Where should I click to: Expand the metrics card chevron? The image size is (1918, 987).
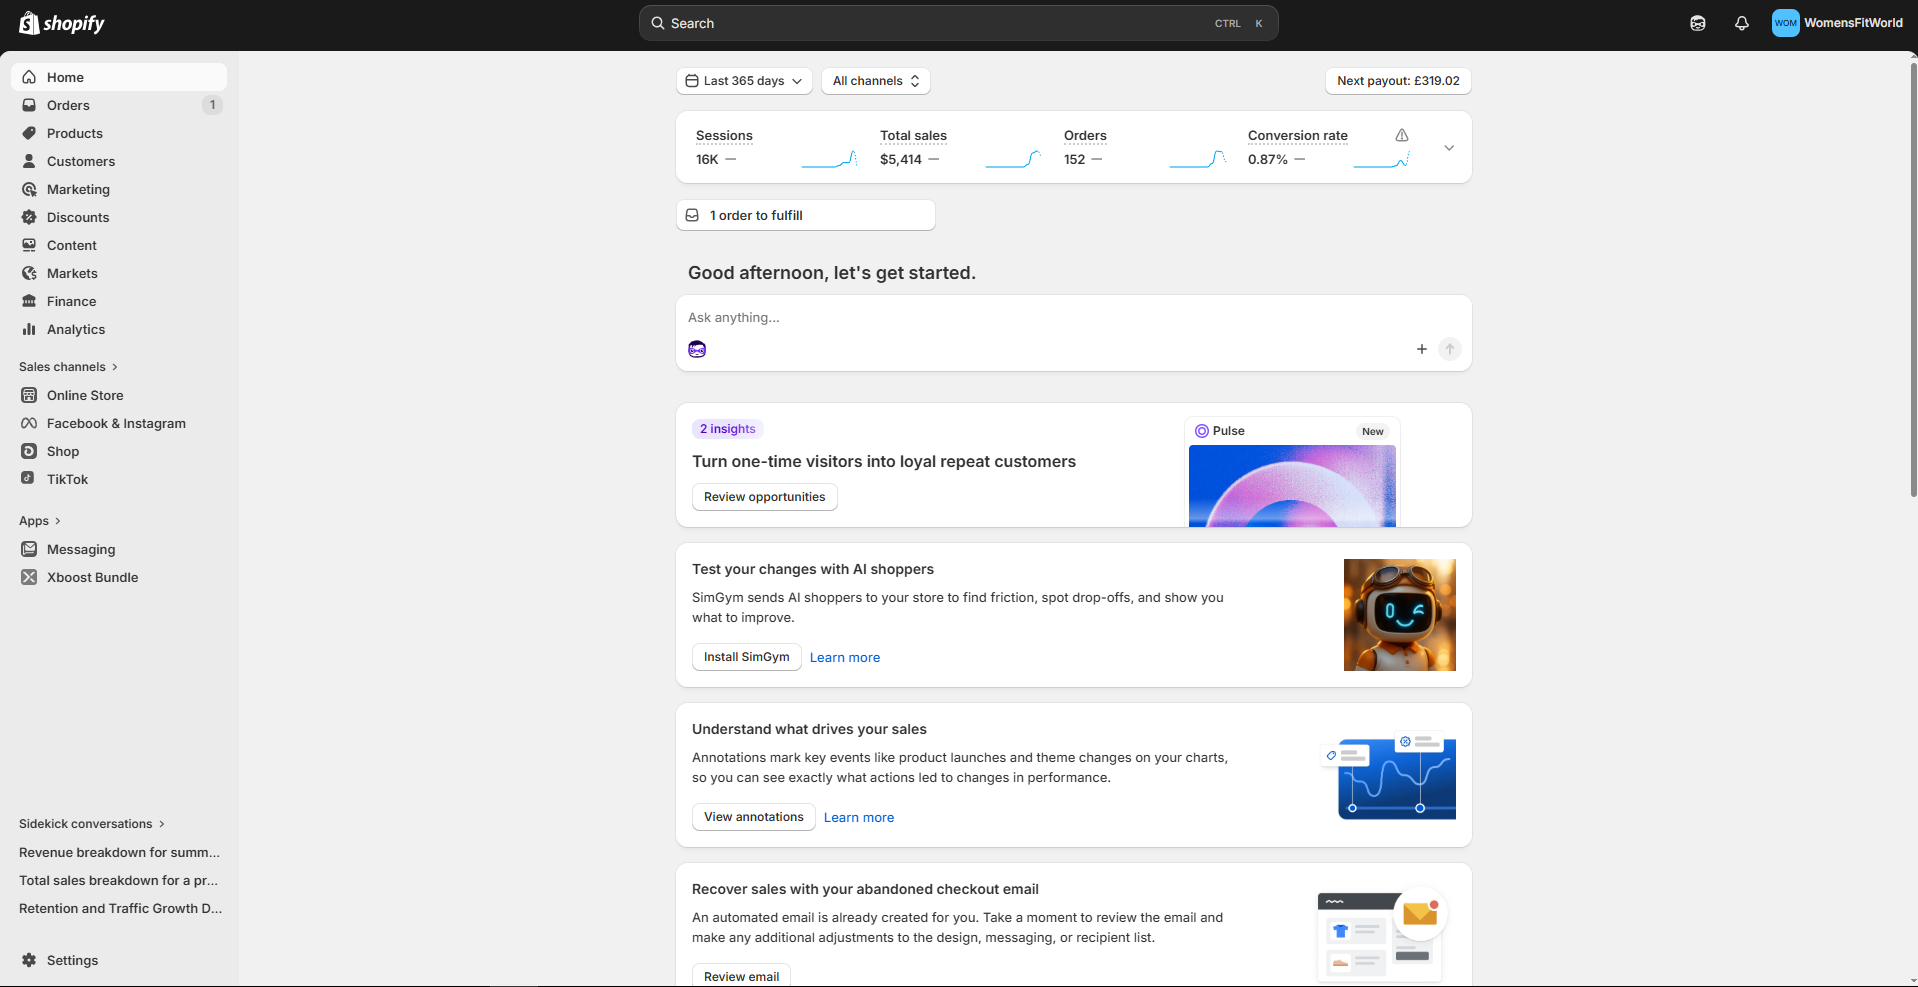point(1449,148)
